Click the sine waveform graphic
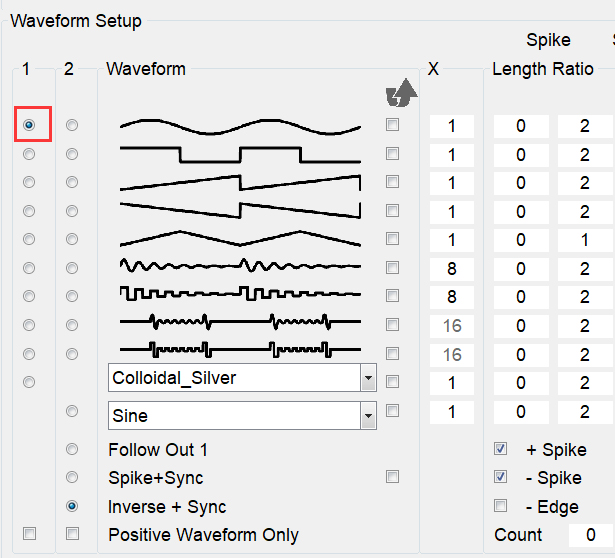The image size is (615, 558). pos(240,126)
